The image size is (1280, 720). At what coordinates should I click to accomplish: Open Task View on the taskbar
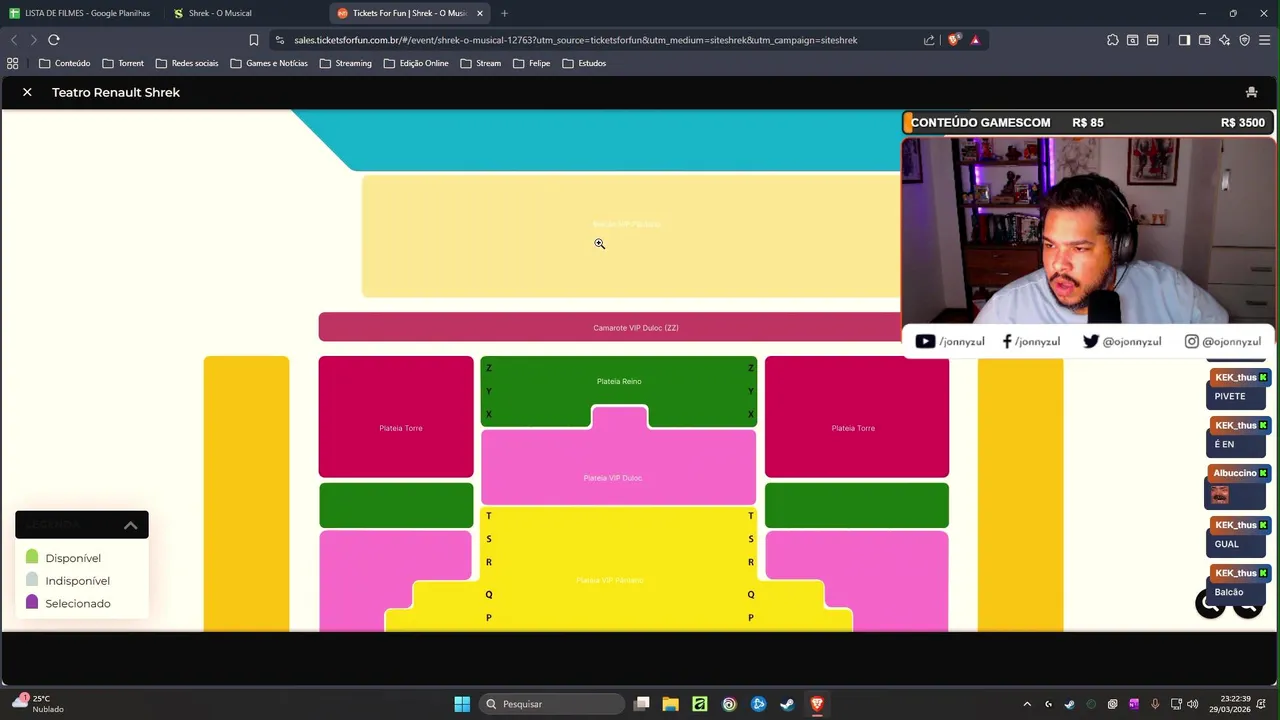[x=642, y=704]
